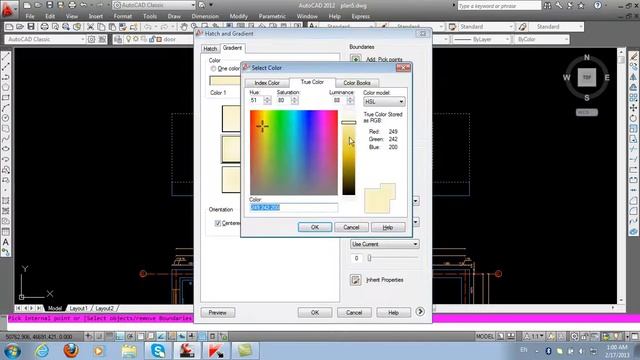The width and height of the screenshot is (640, 360).
Task: Switch to the Index Color tab
Action: coord(267,83)
